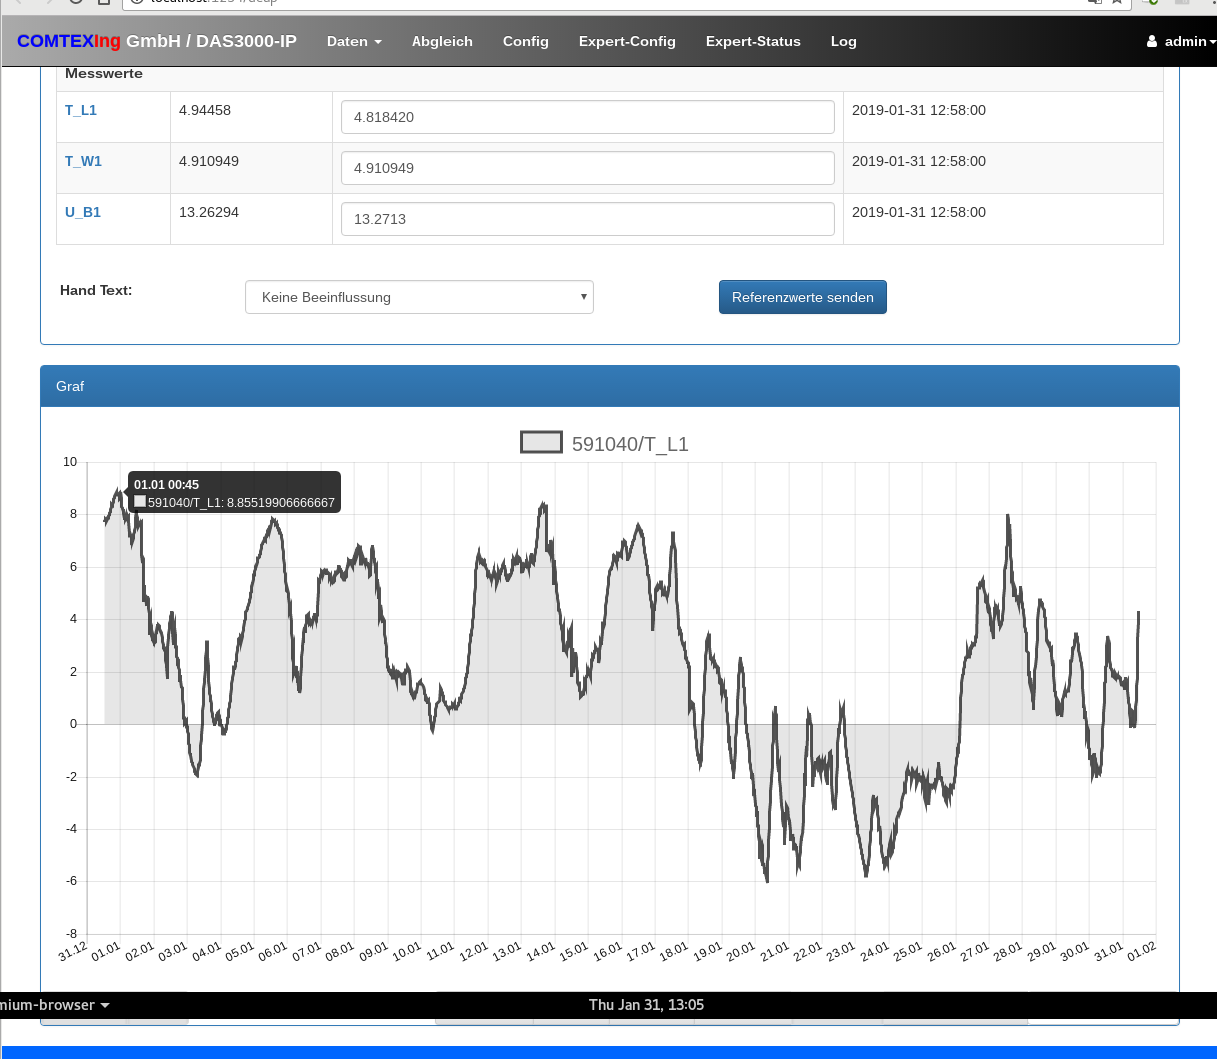
Task: Select the U_B1 reference input showing 13.2713
Action: (587, 219)
